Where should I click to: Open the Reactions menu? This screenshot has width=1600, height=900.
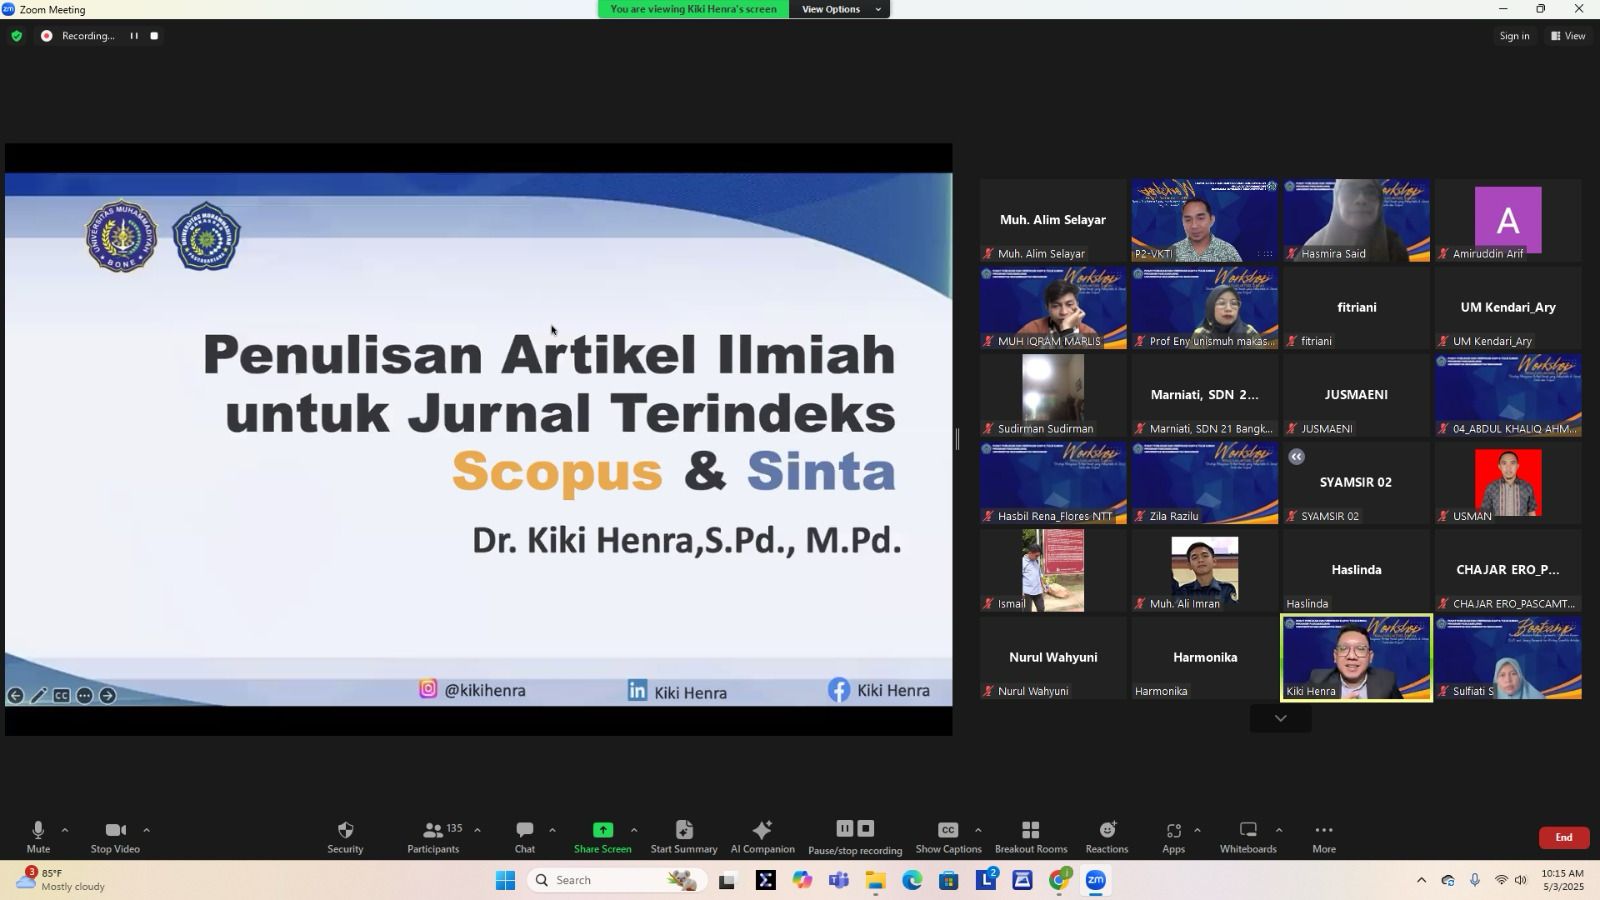coord(1107,836)
